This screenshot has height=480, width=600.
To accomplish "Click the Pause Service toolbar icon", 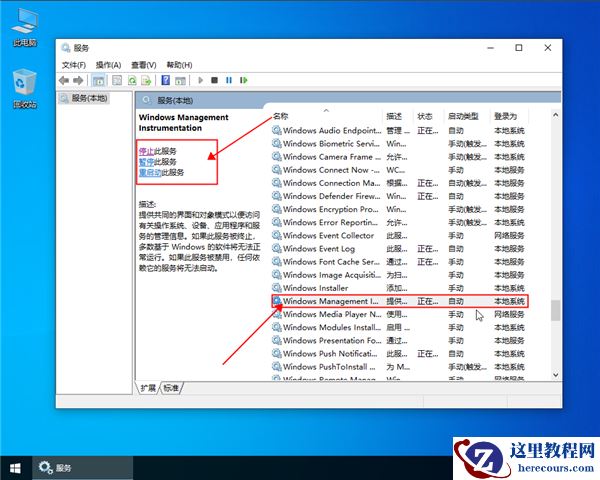I will click(229, 80).
